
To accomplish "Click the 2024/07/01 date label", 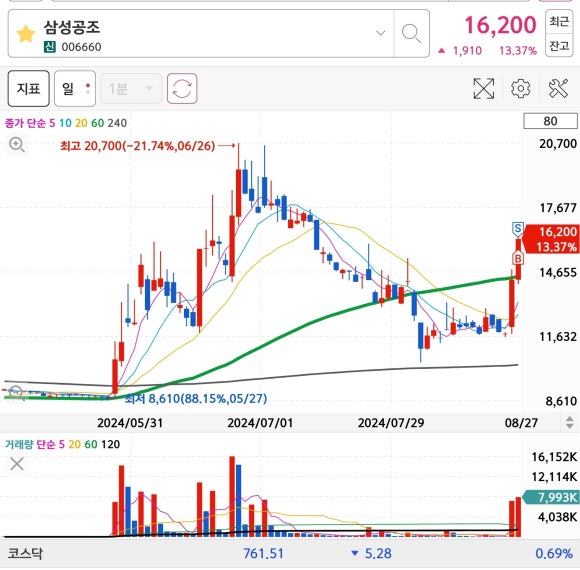I will tap(260, 423).
